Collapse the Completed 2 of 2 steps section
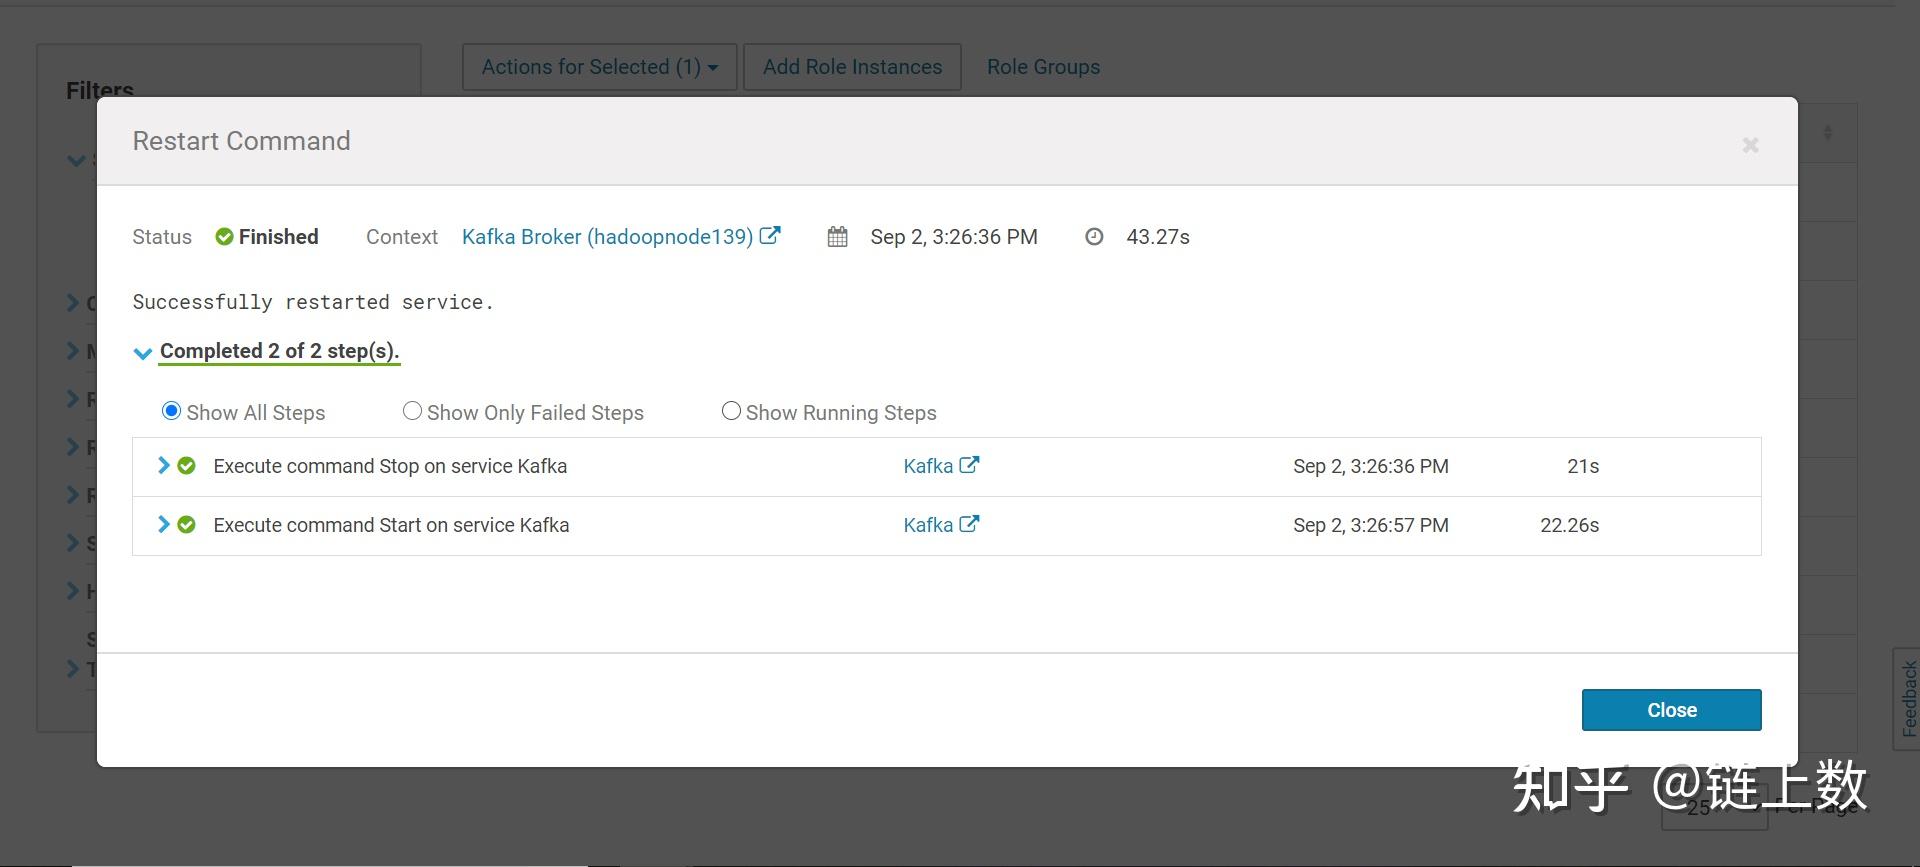 point(143,352)
